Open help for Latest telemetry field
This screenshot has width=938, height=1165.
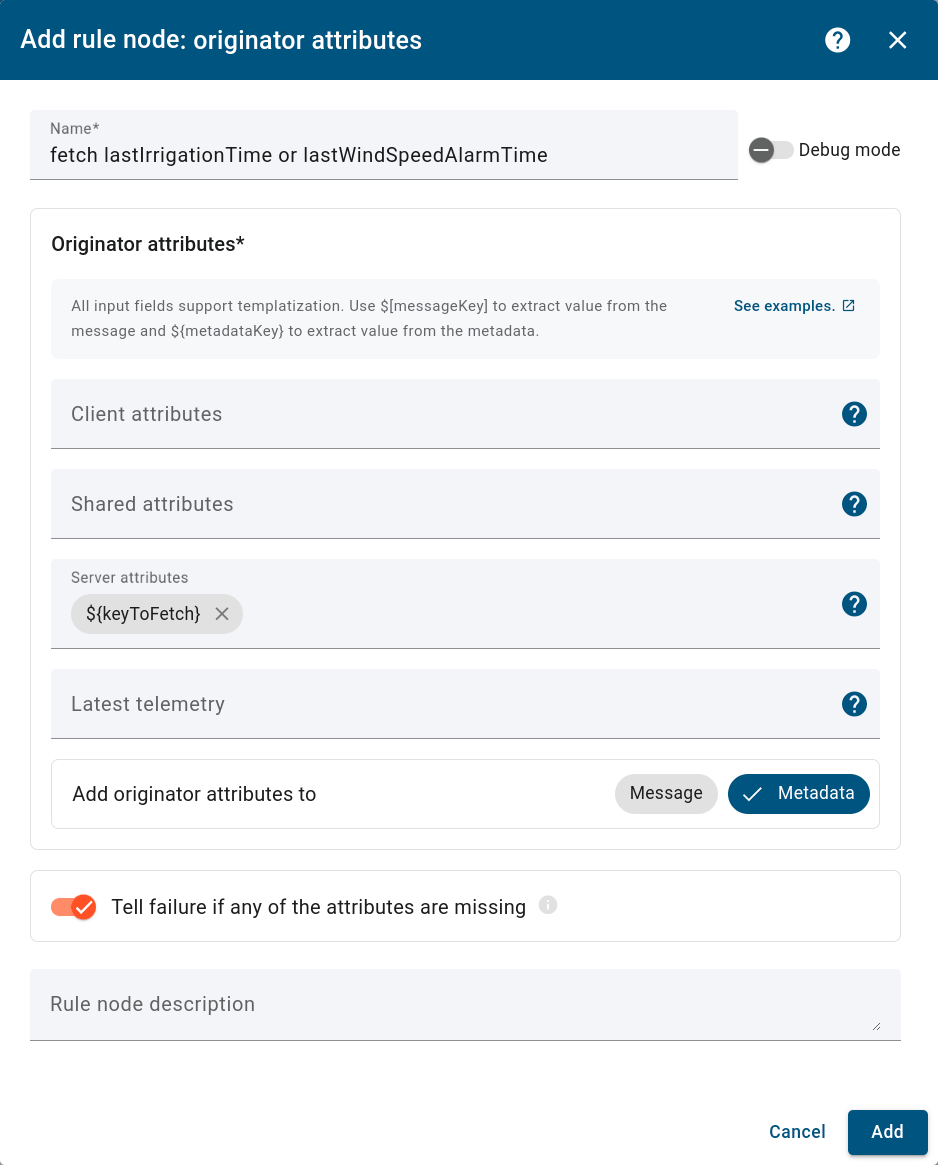tap(854, 704)
